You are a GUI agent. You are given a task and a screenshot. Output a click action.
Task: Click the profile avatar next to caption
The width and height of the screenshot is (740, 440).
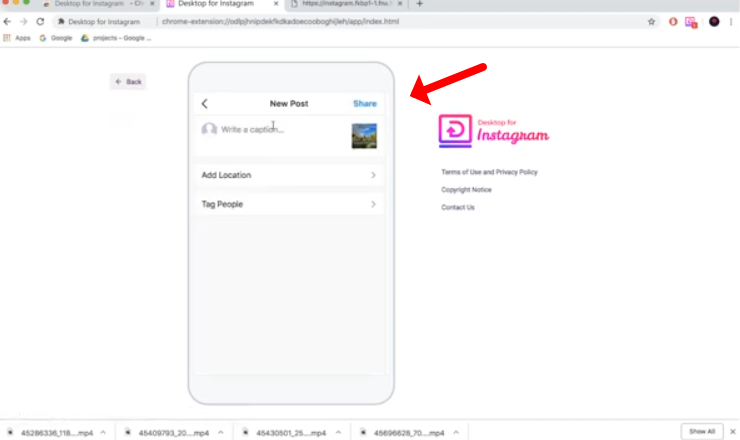click(209, 129)
